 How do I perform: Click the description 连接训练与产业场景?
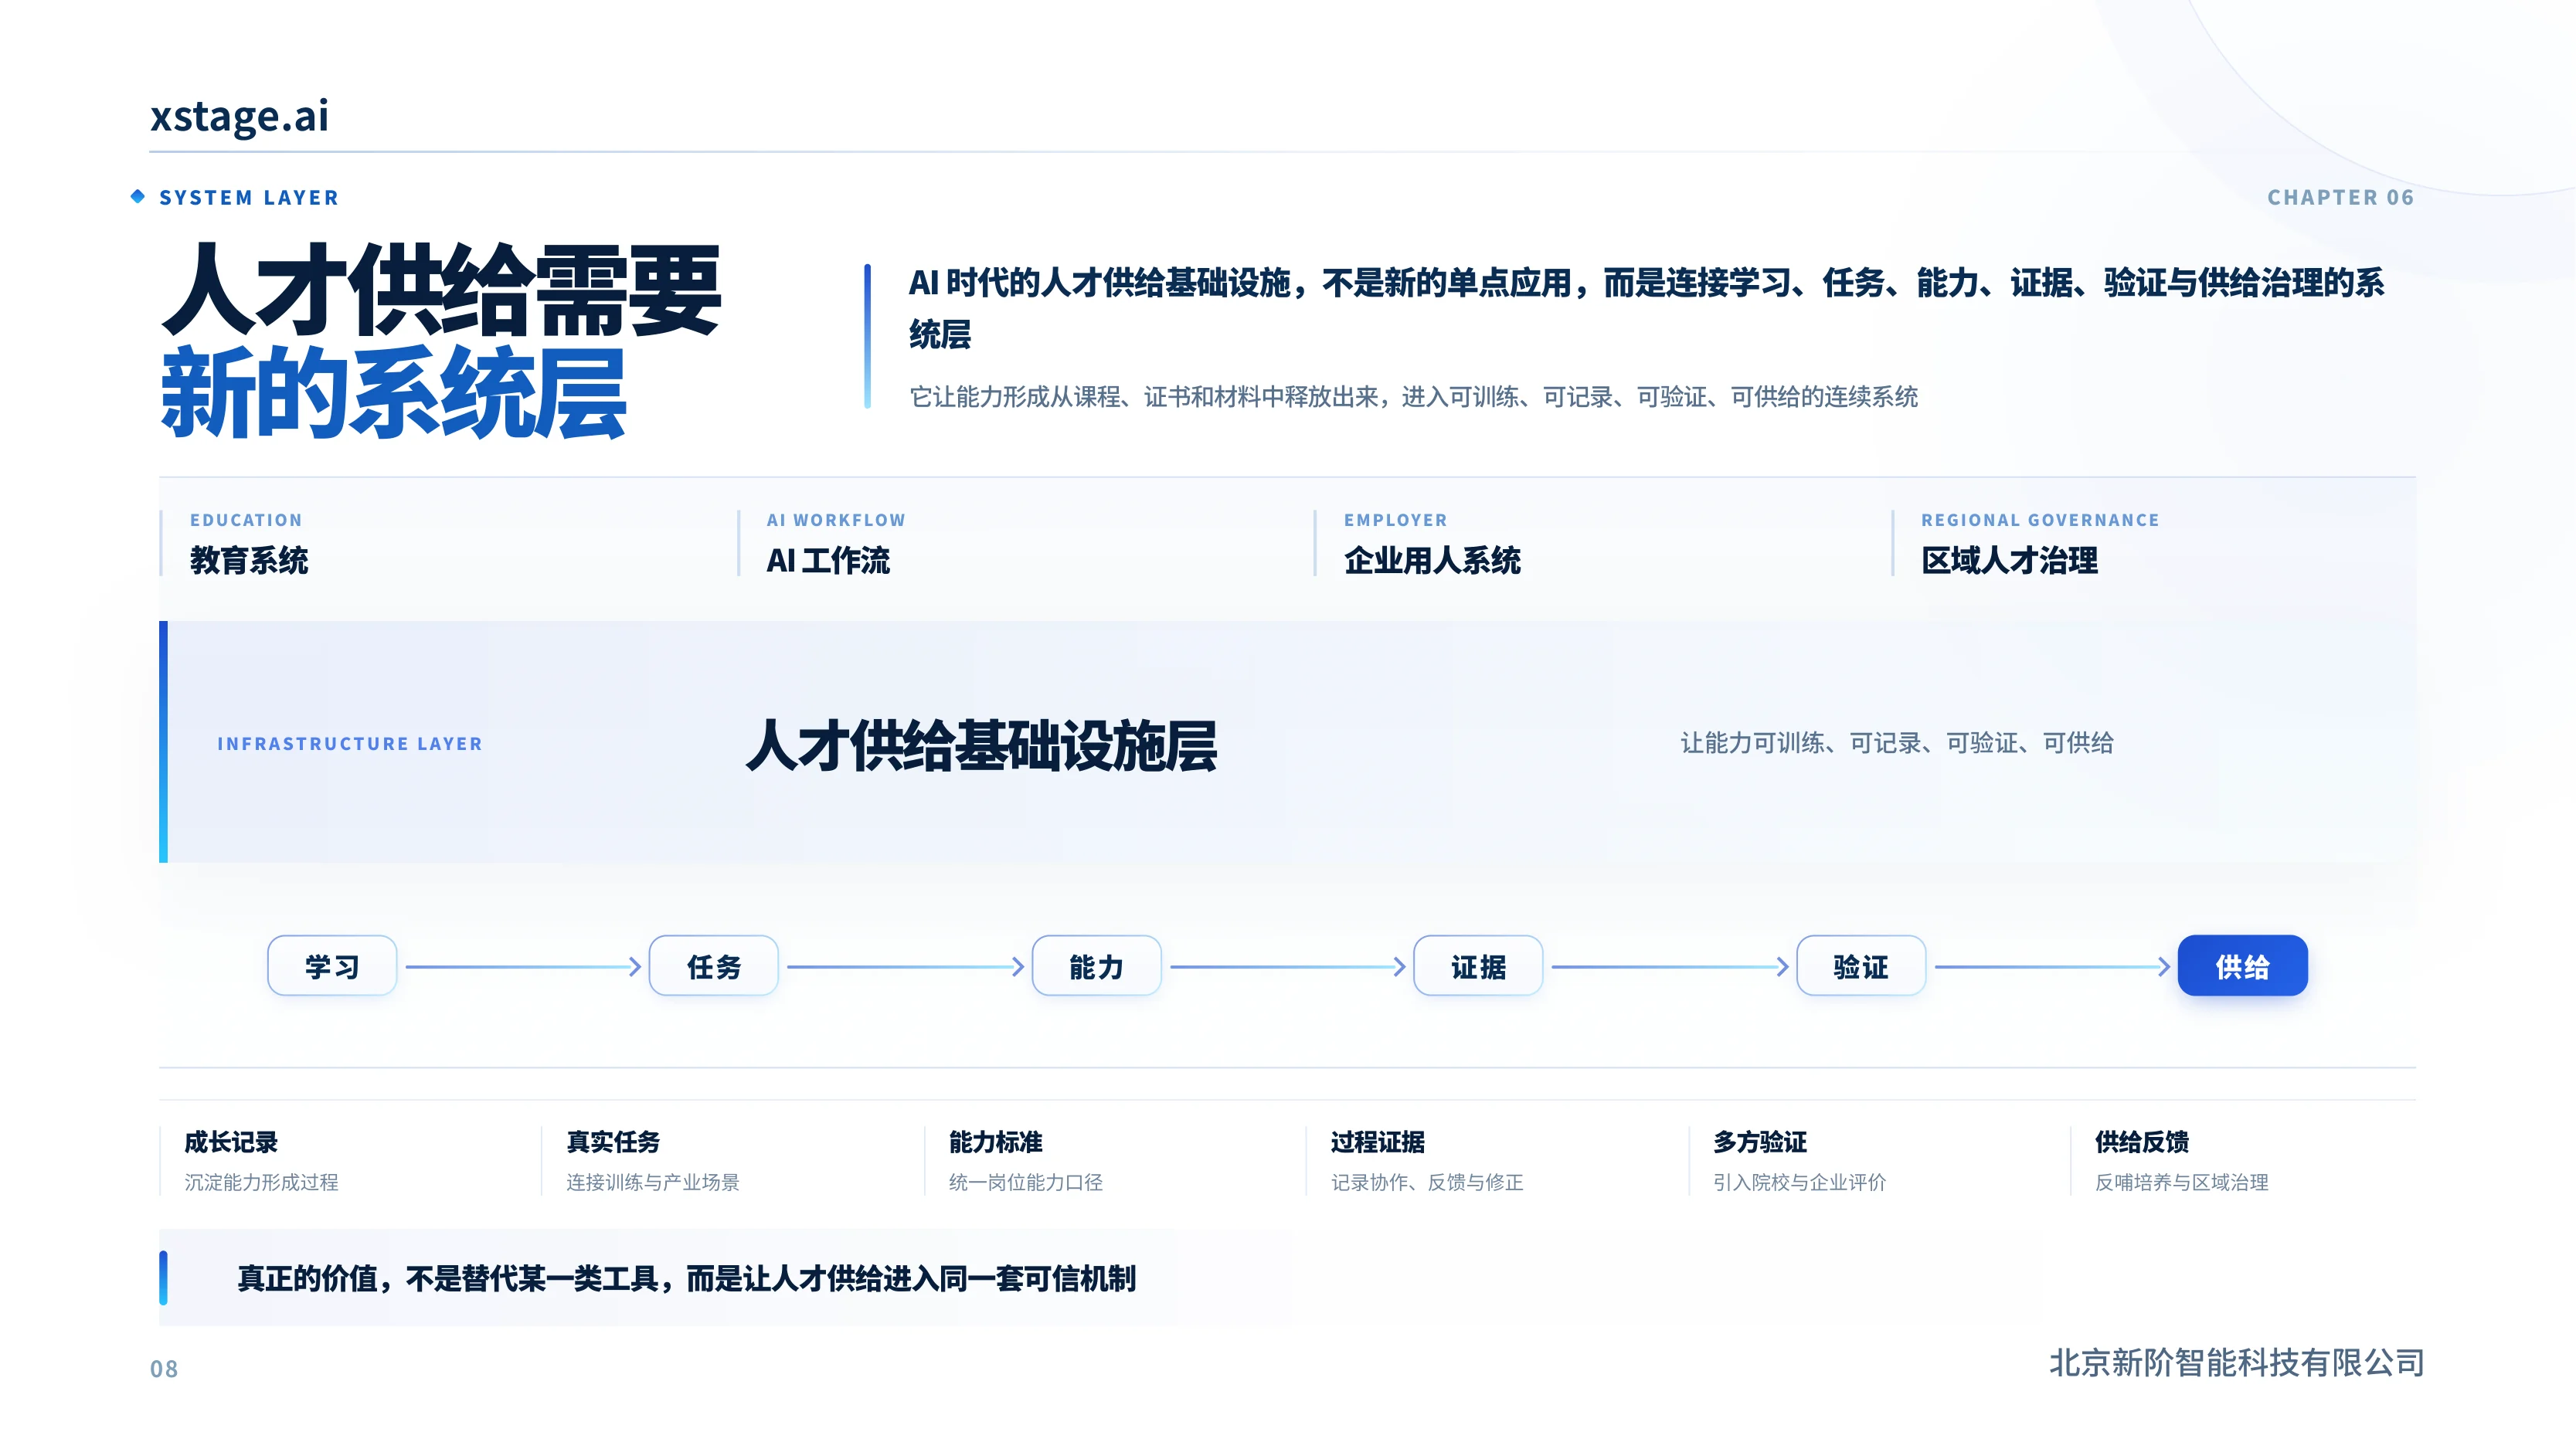point(653,1182)
